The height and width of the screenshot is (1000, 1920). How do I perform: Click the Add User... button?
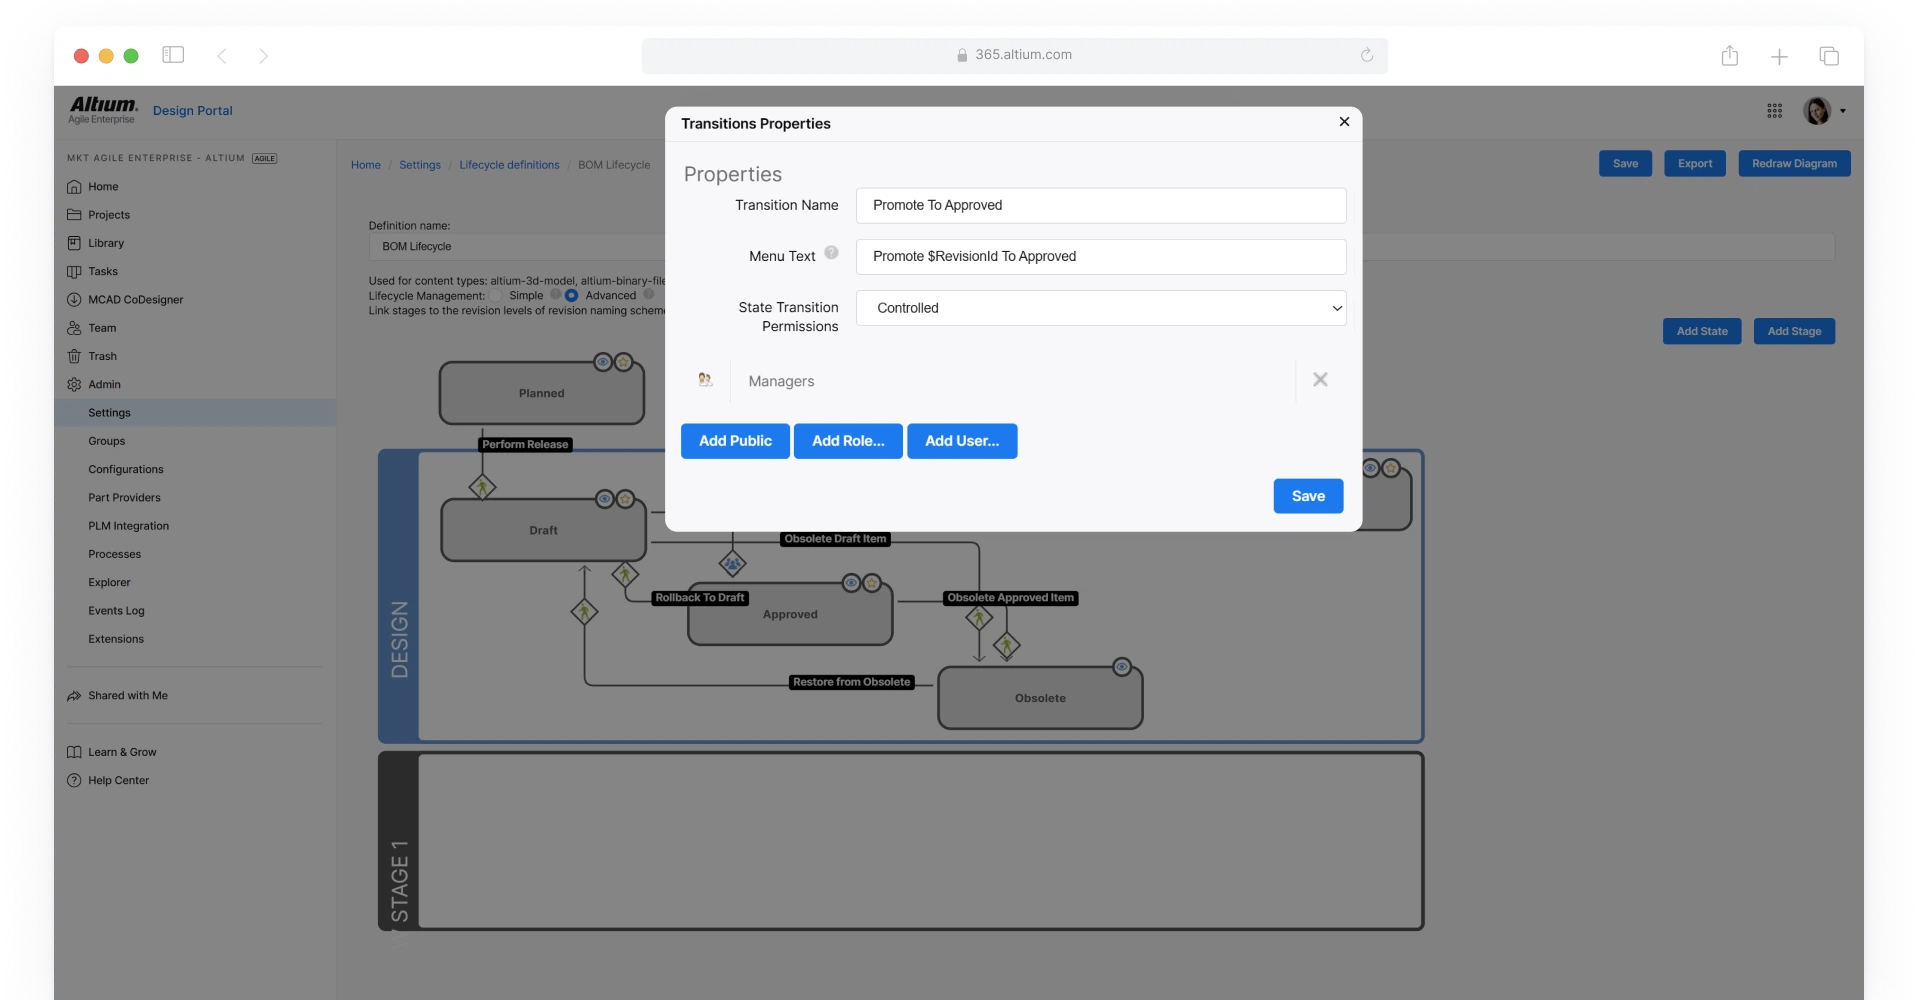(962, 441)
